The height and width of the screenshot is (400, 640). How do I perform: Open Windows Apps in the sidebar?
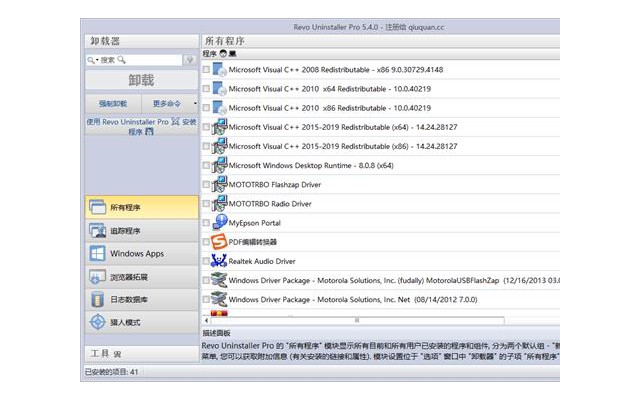(x=142, y=253)
